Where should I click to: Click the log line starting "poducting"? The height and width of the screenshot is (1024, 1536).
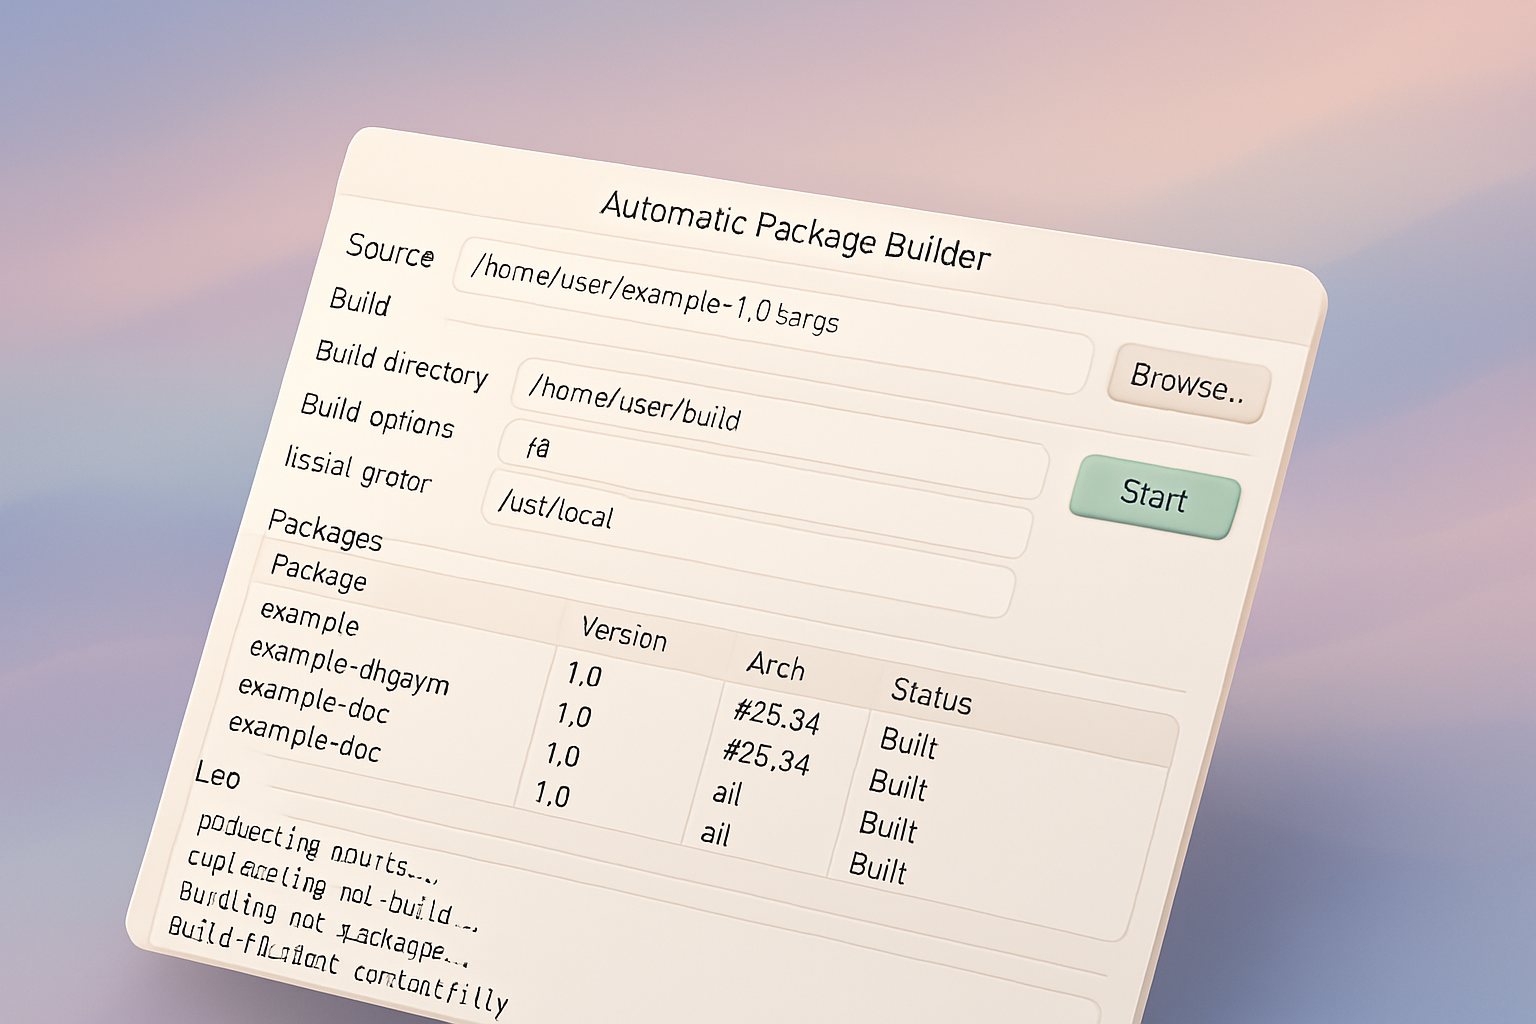tap(317, 848)
